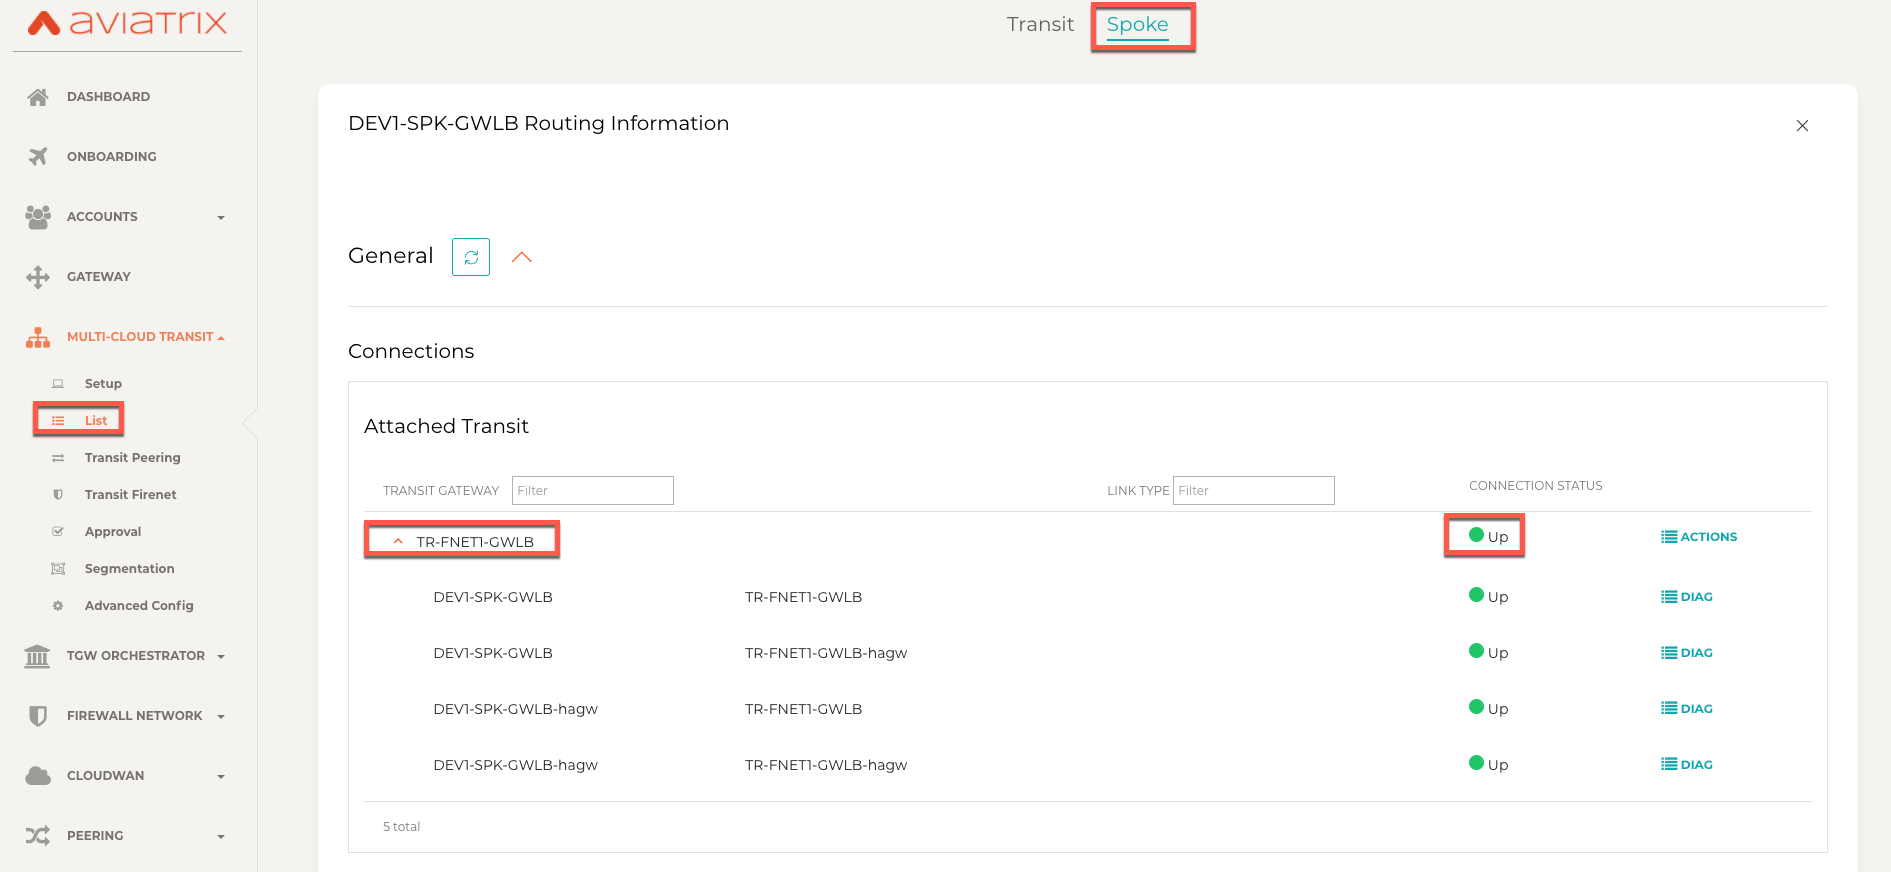Viewport: 1891px width, 872px height.
Task: Click Gateway arrows icon
Action: click(38, 277)
